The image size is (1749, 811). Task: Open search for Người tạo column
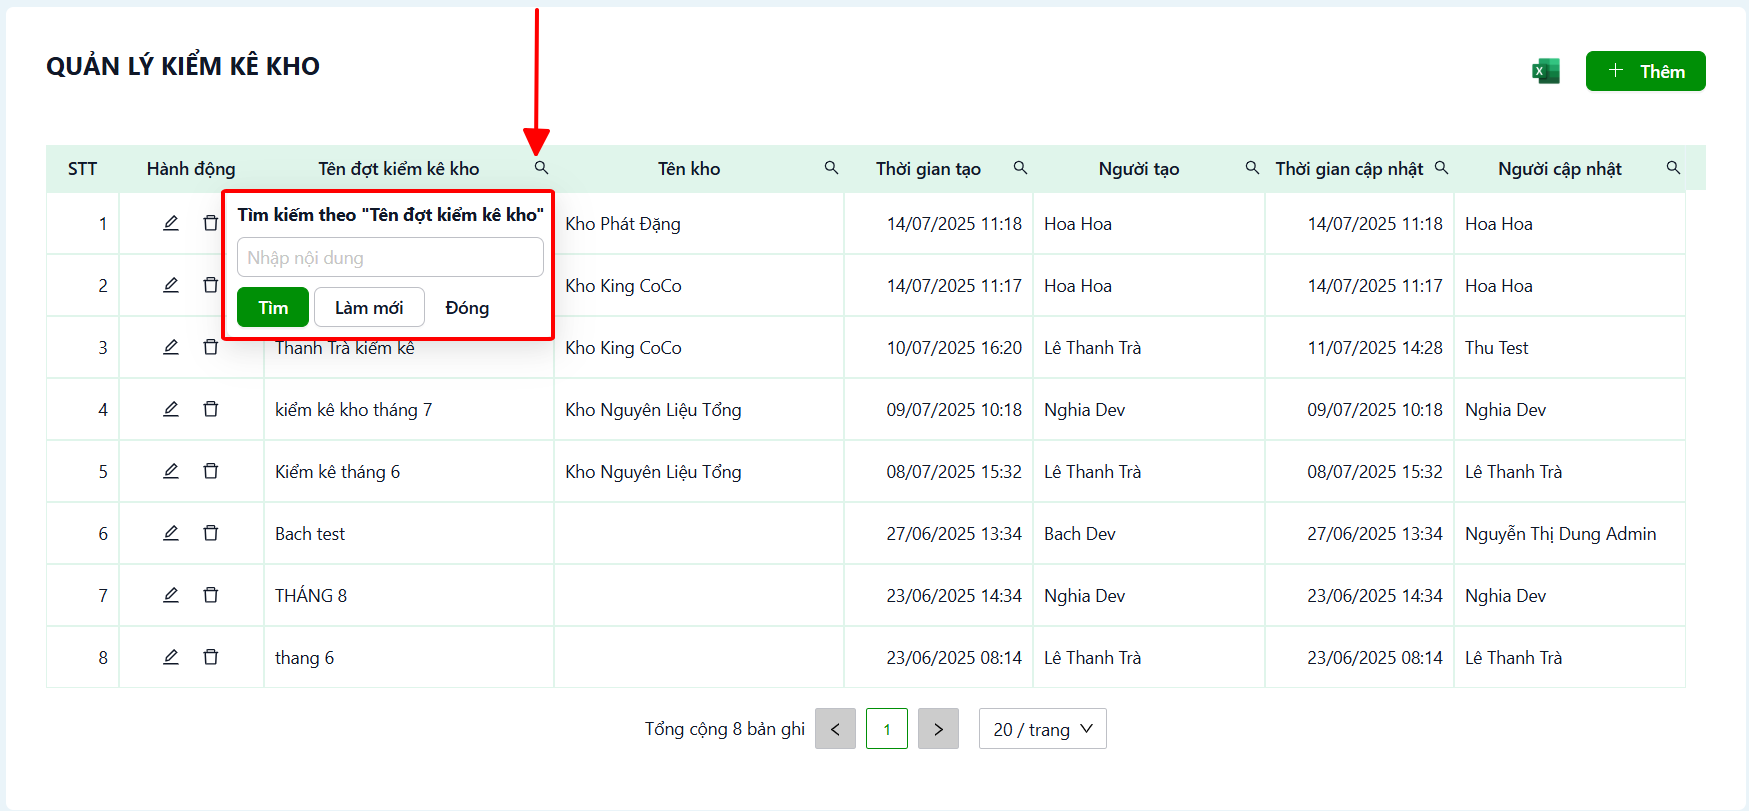pyautogui.click(x=1252, y=168)
